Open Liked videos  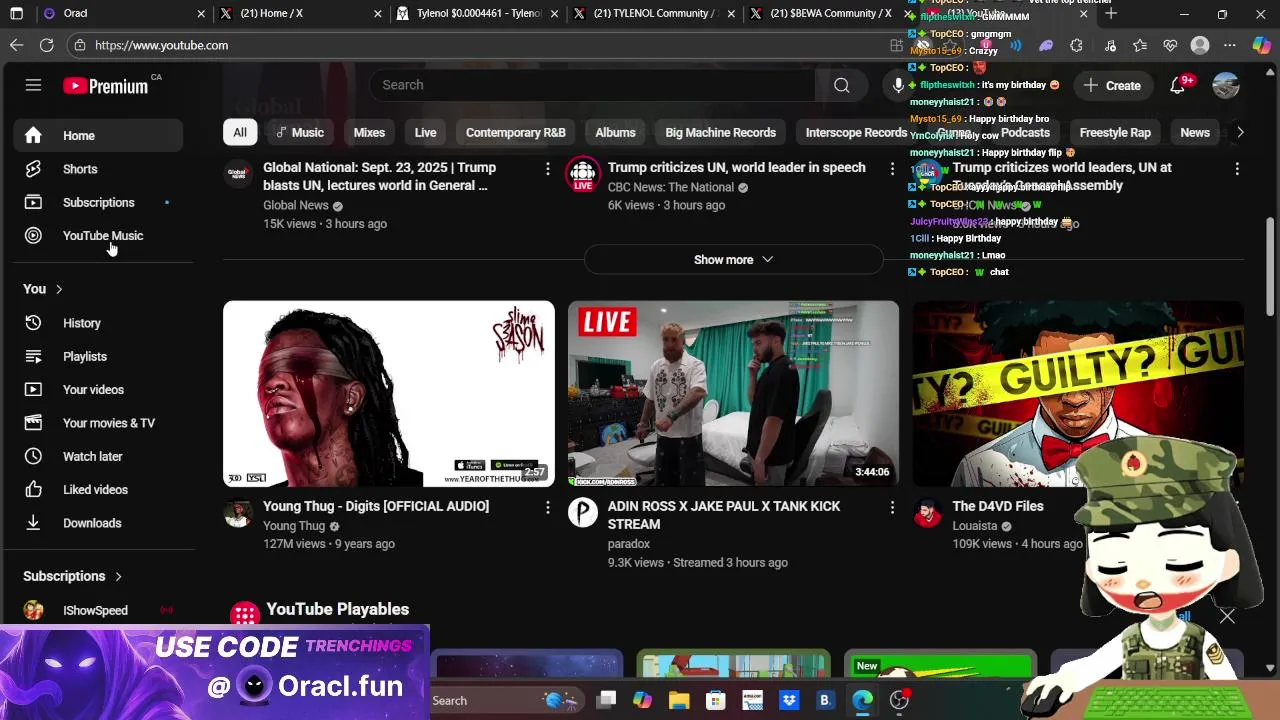click(x=98, y=490)
